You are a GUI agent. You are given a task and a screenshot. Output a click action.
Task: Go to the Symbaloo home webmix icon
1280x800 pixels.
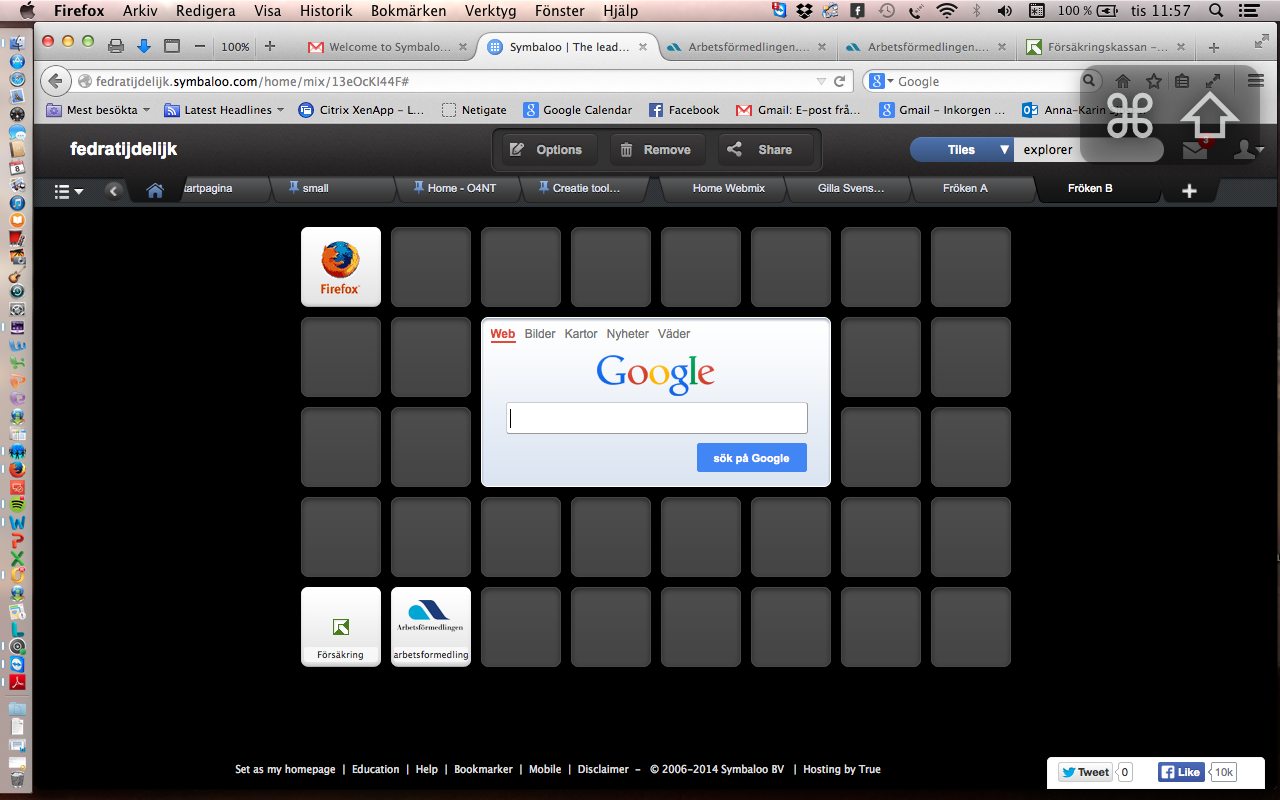pyautogui.click(x=155, y=190)
